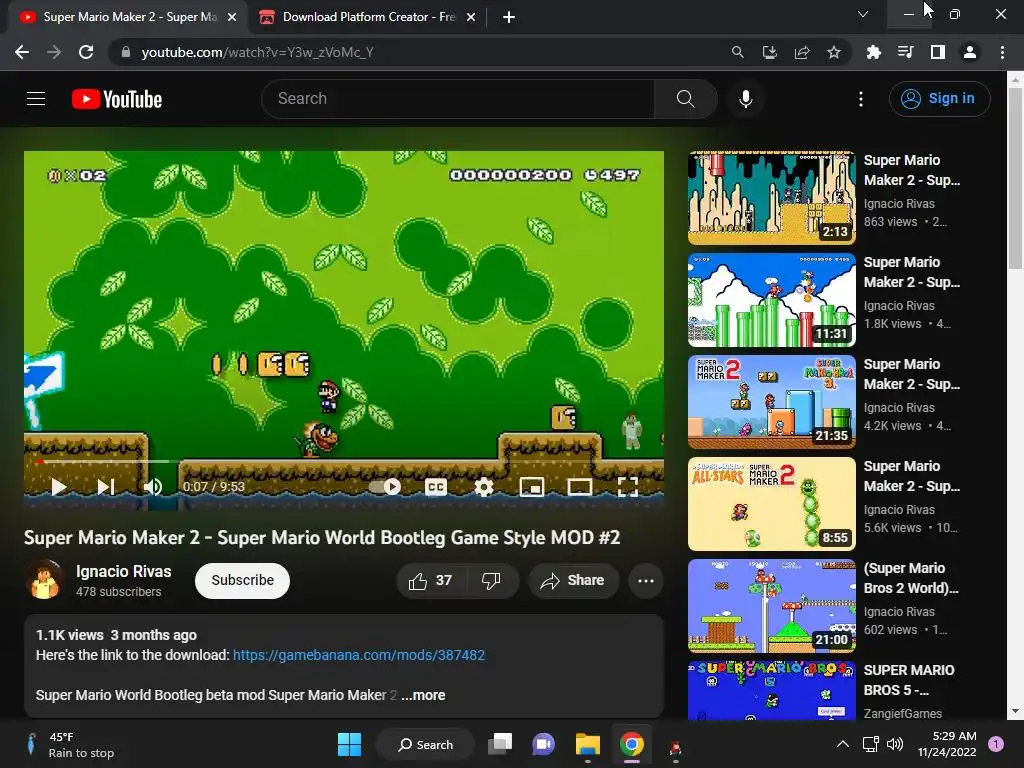1024x768 pixels.
Task: Enter full screen mode
Action: (x=628, y=487)
